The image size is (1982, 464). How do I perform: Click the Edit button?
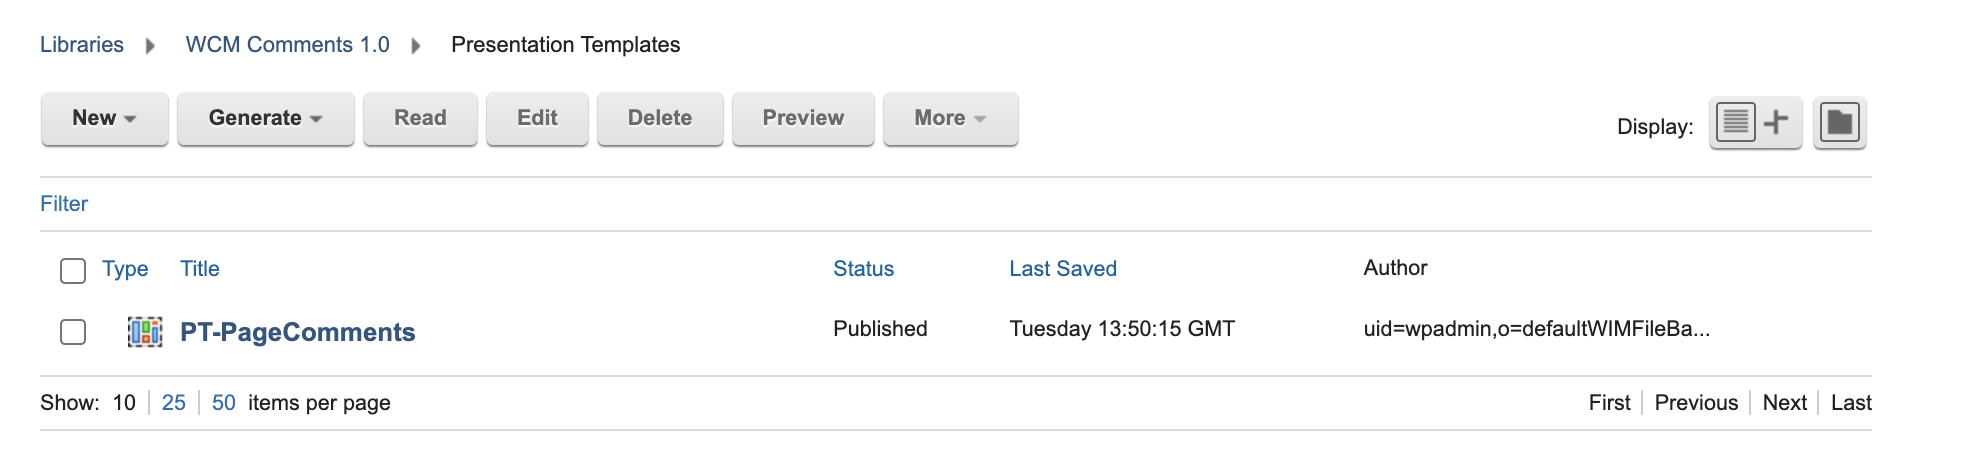tap(537, 118)
